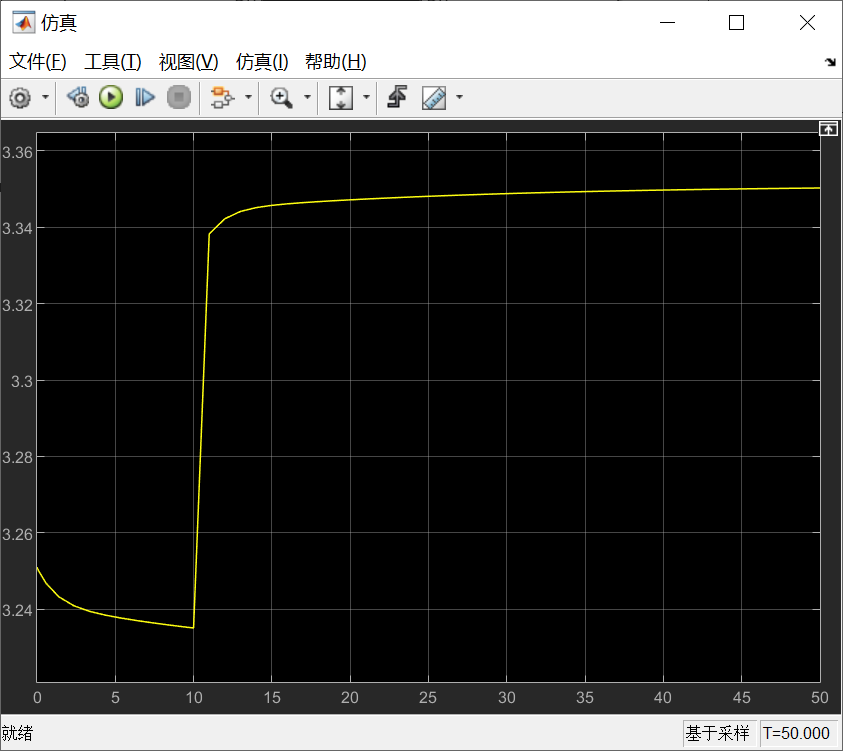Image resolution: width=843 pixels, height=751 pixels.
Task: Minimize the 仿真 scope window
Action: click(x=667, y=23)
